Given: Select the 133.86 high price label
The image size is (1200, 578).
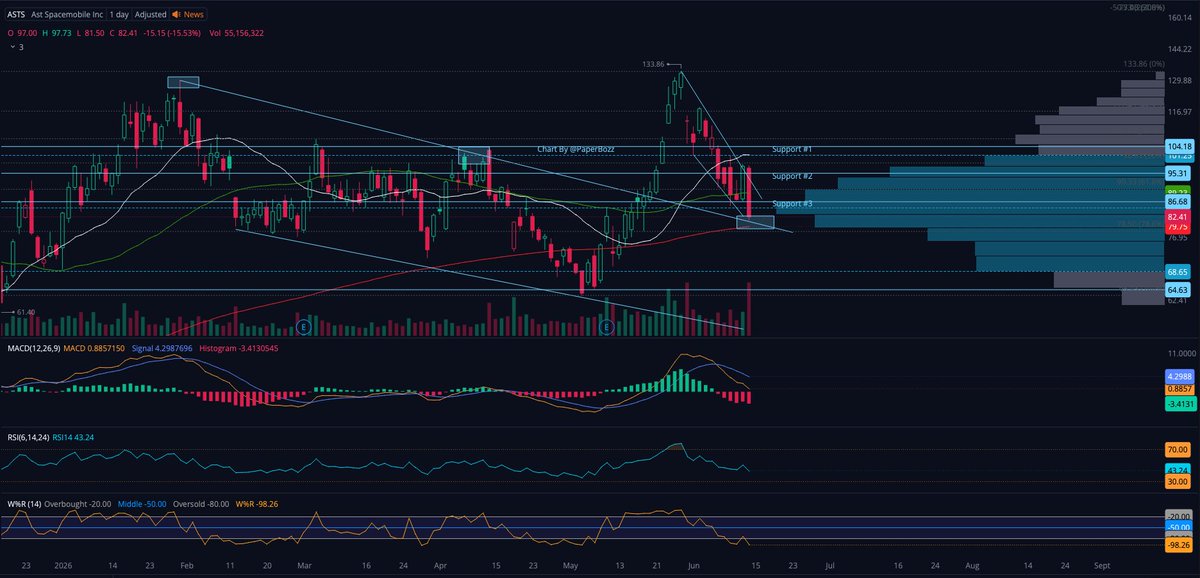Looking at the screenshot, I should point(654,63).
